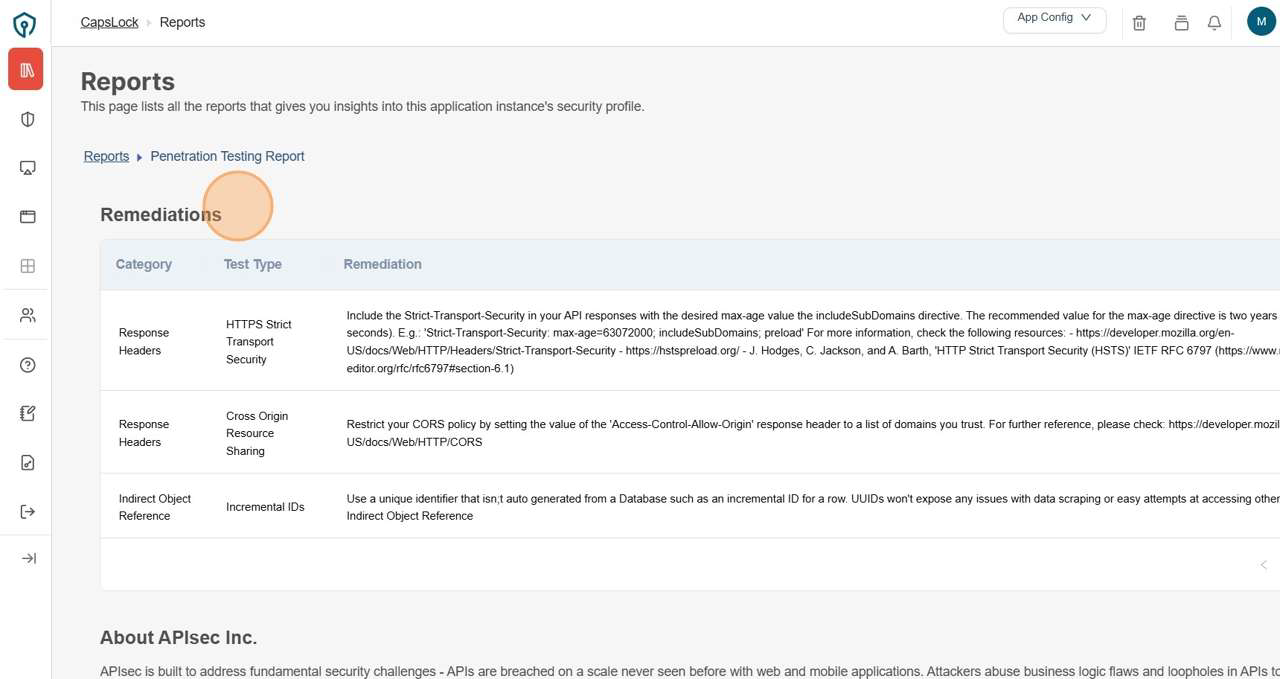Viewport: 1280px width, 679px height.
Task: Click the Remediation column header
Action: tap(382, 264)
